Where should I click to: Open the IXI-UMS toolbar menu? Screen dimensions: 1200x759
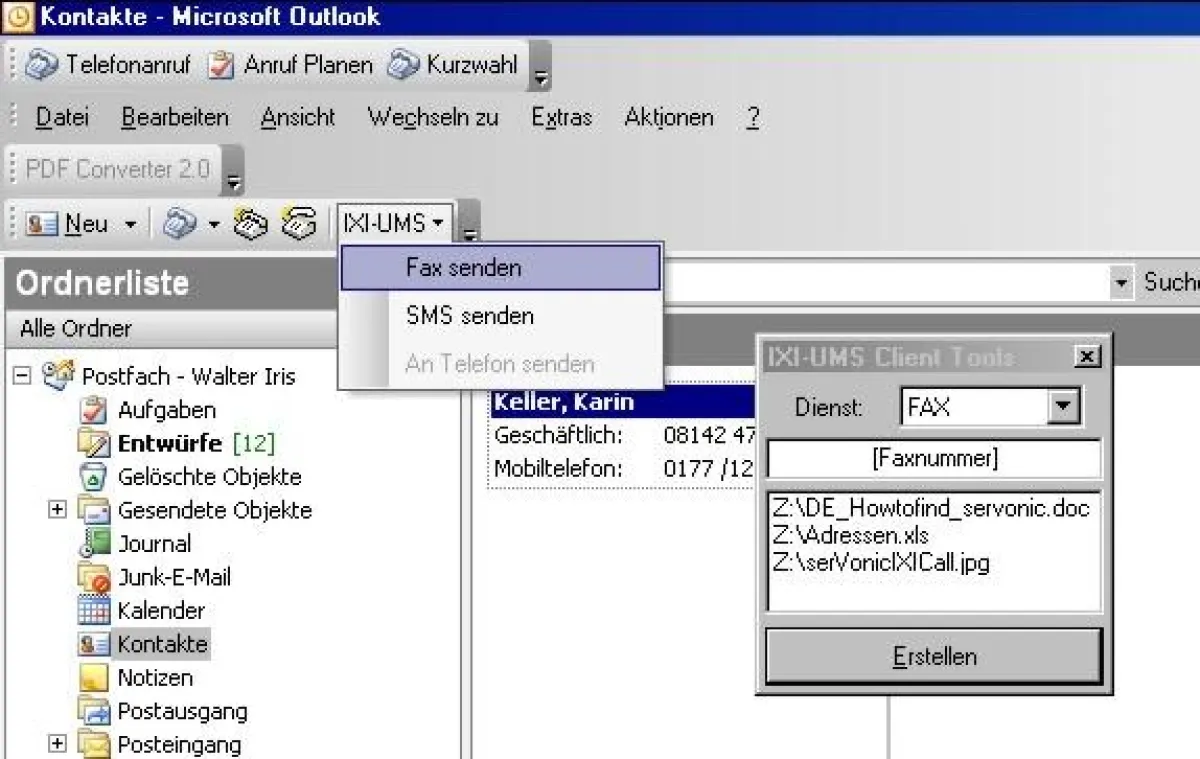click(394, 222)
